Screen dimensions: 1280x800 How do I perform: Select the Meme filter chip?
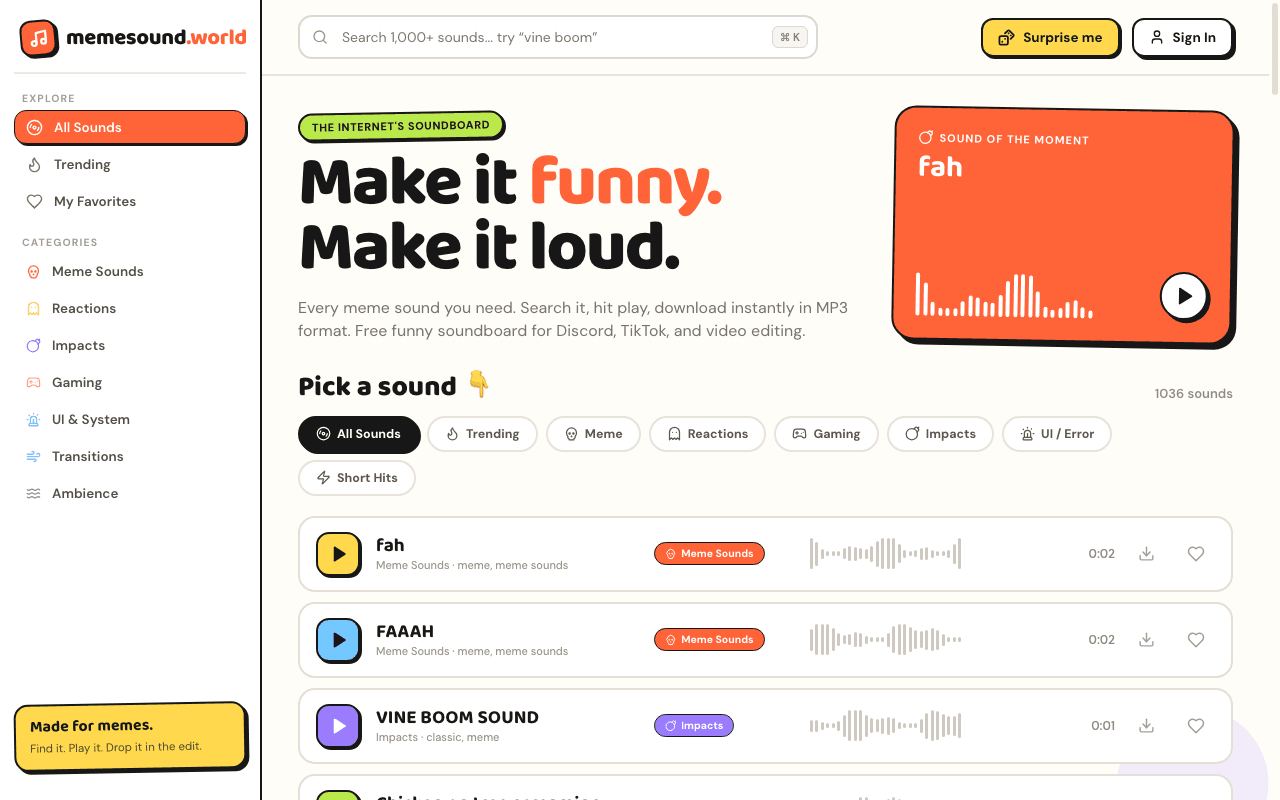pos(593,434)
